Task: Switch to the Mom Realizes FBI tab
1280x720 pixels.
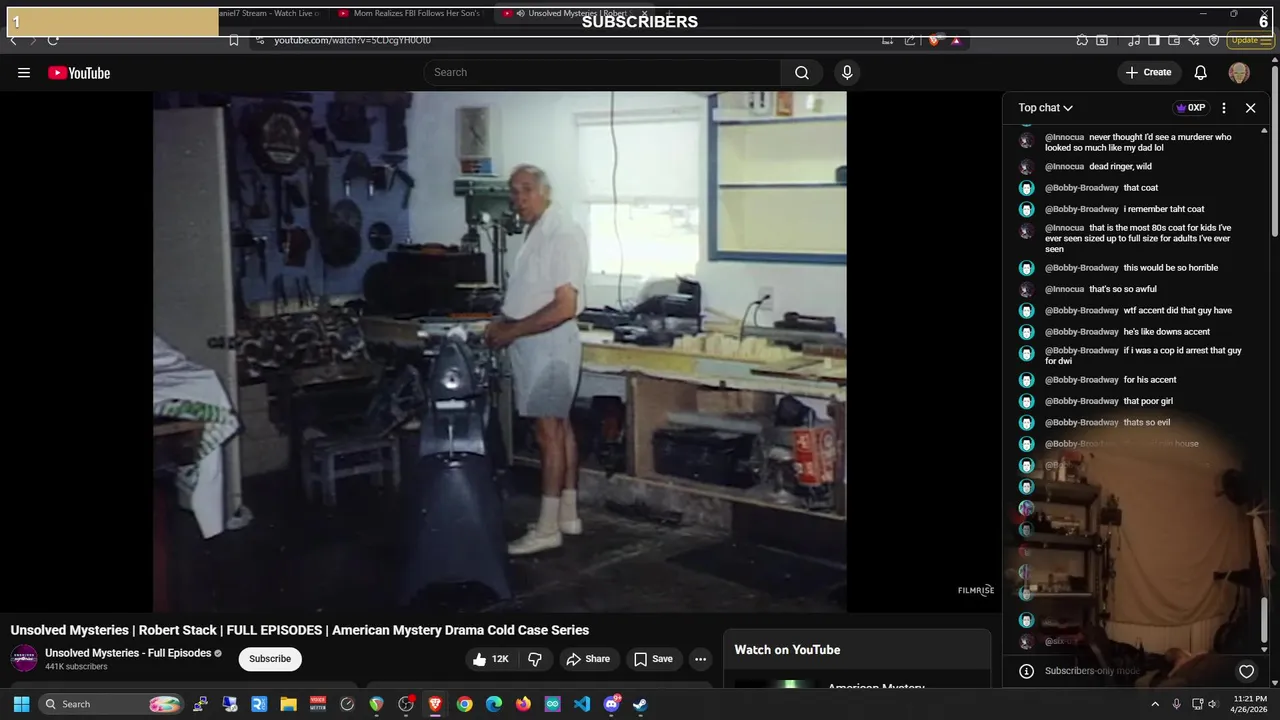Action: [408, 14]
